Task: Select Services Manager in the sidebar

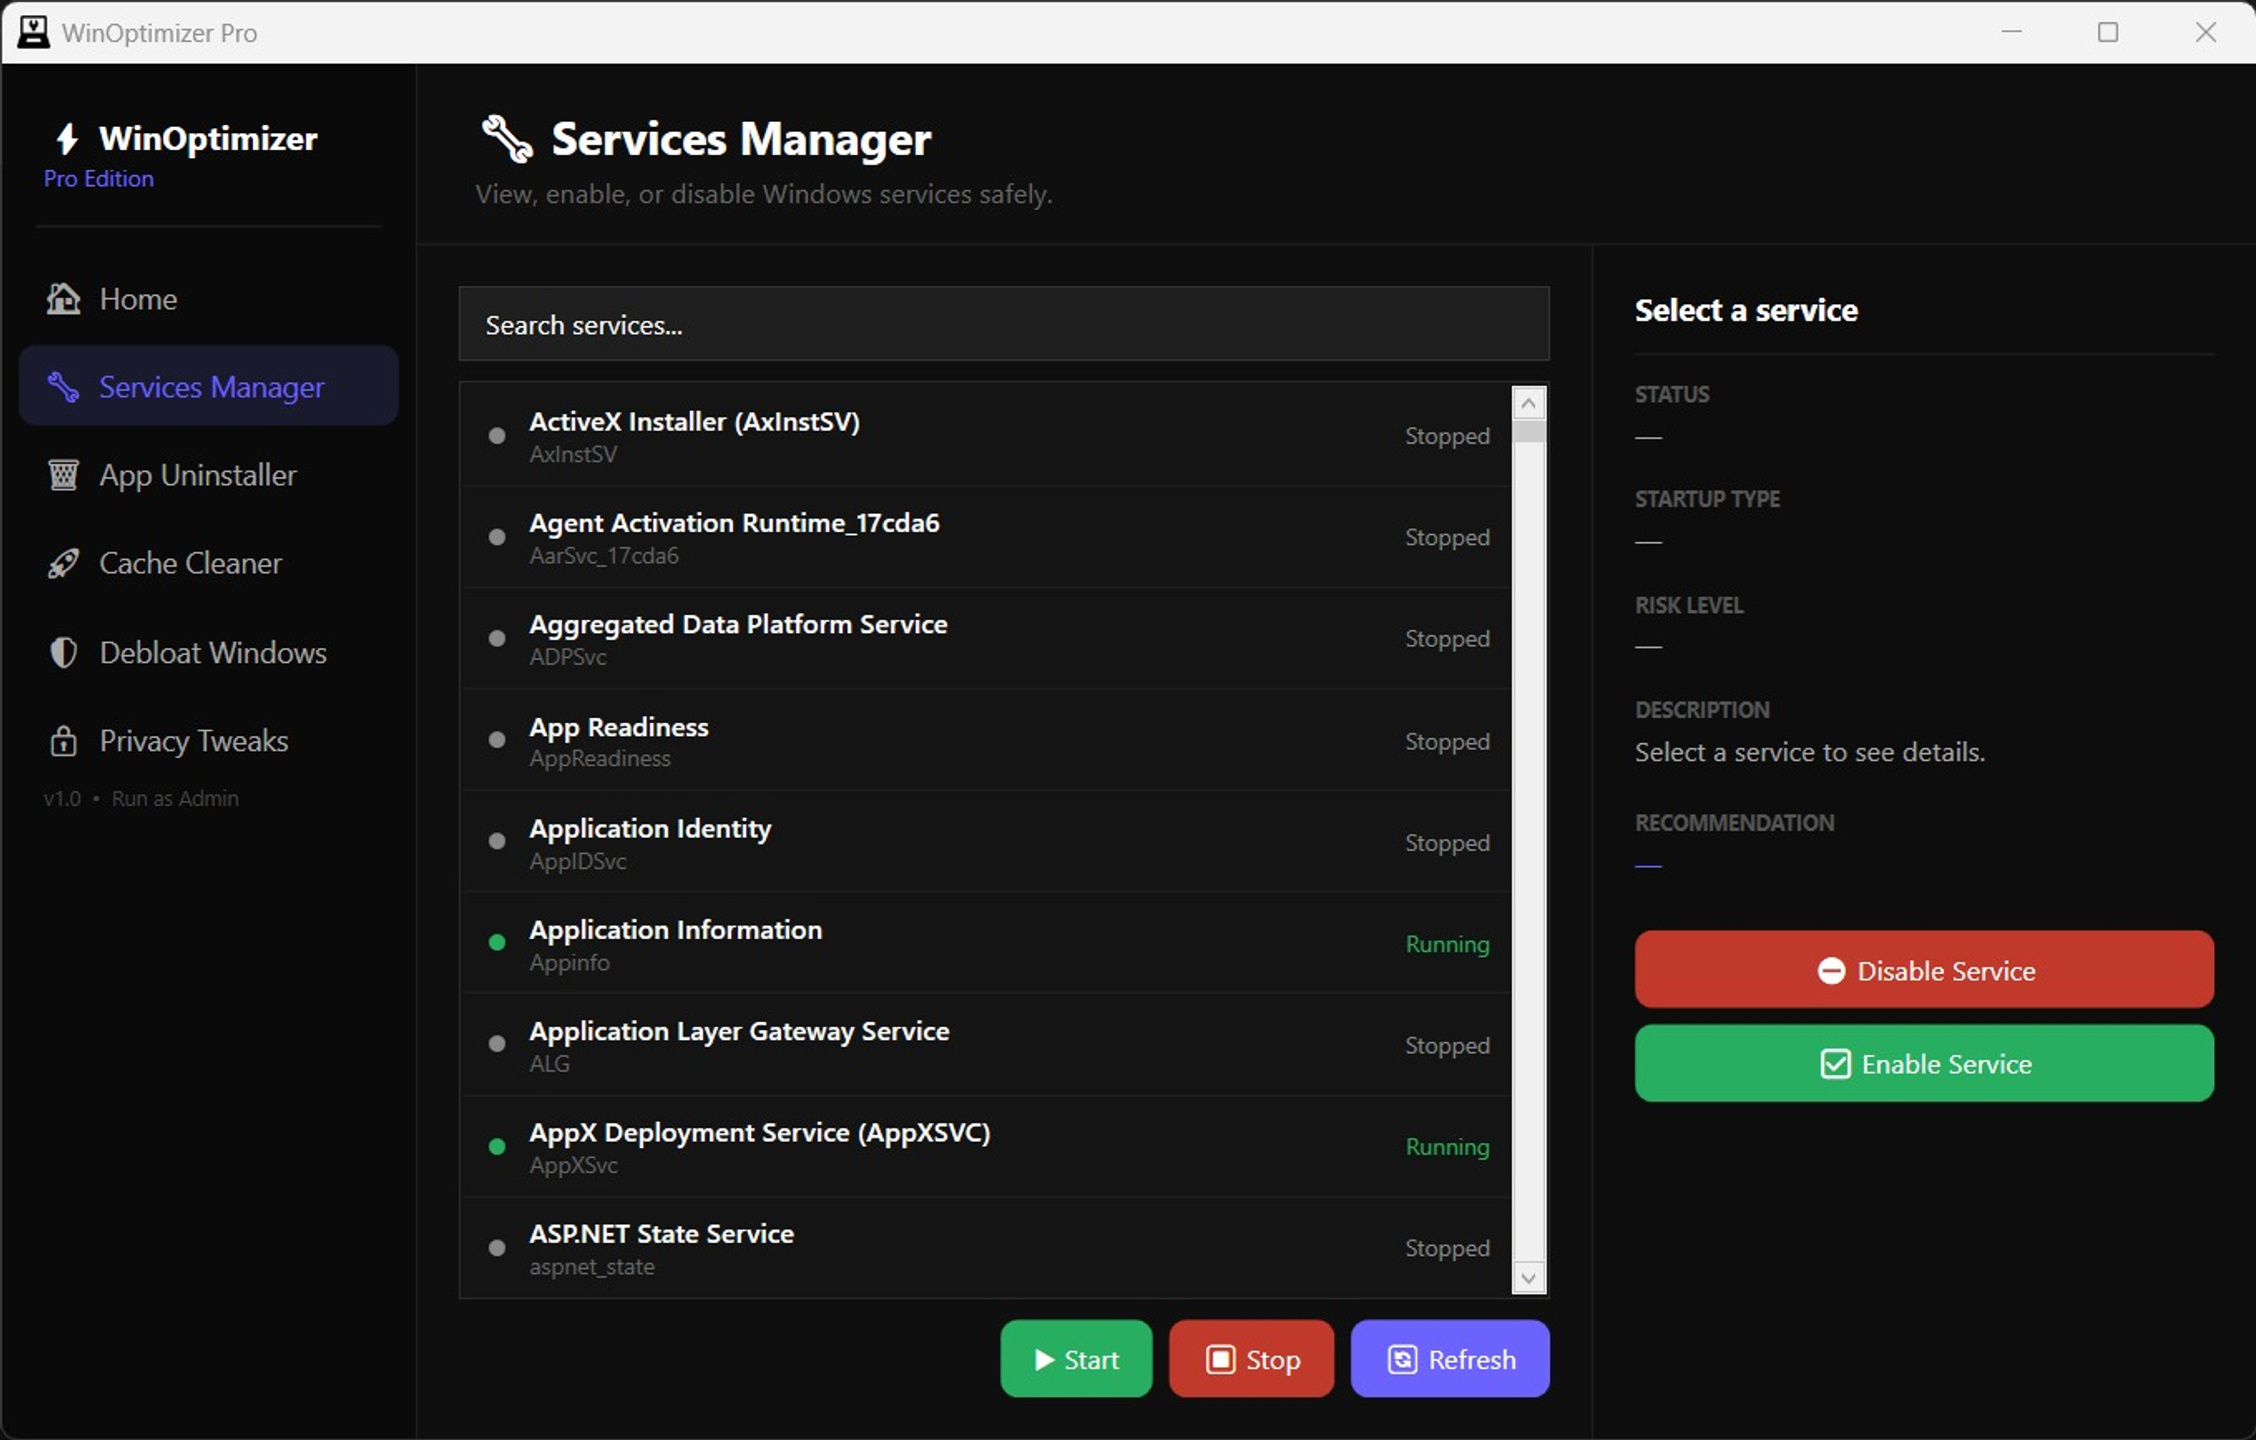Action: tap(209, 386)
